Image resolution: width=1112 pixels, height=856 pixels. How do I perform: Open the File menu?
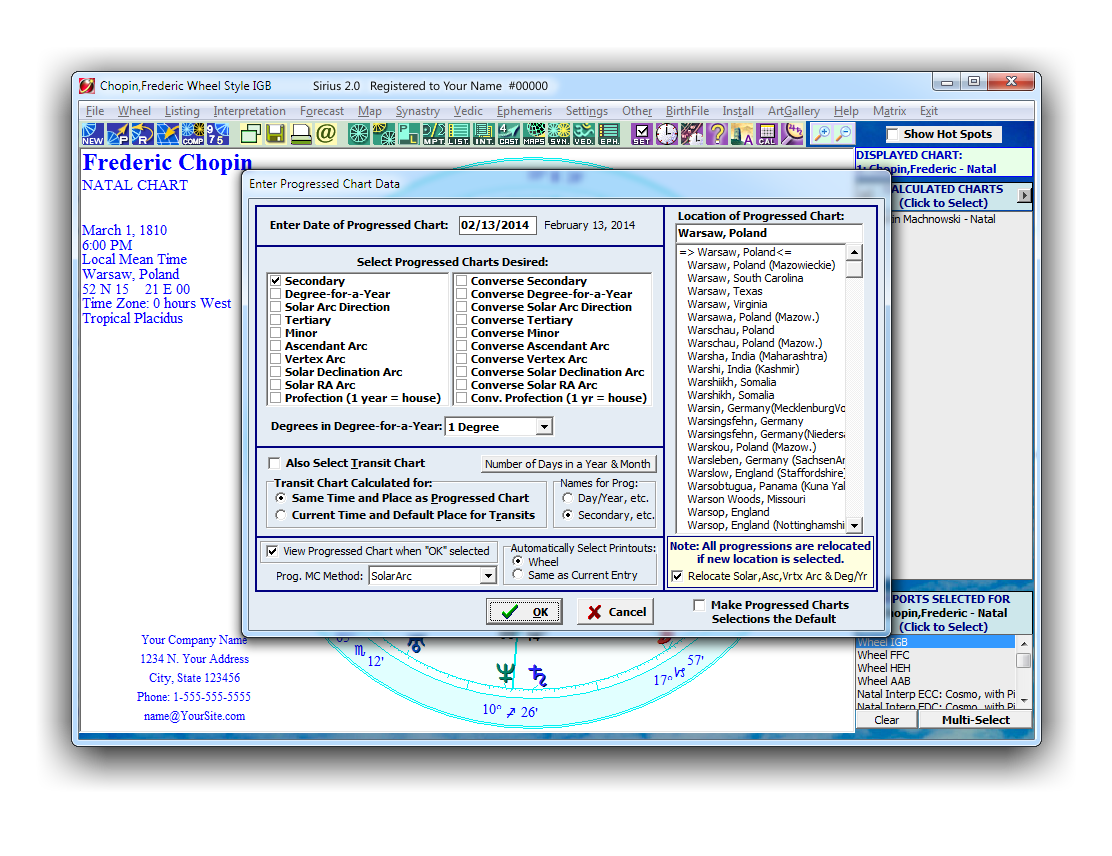[95, 111]
